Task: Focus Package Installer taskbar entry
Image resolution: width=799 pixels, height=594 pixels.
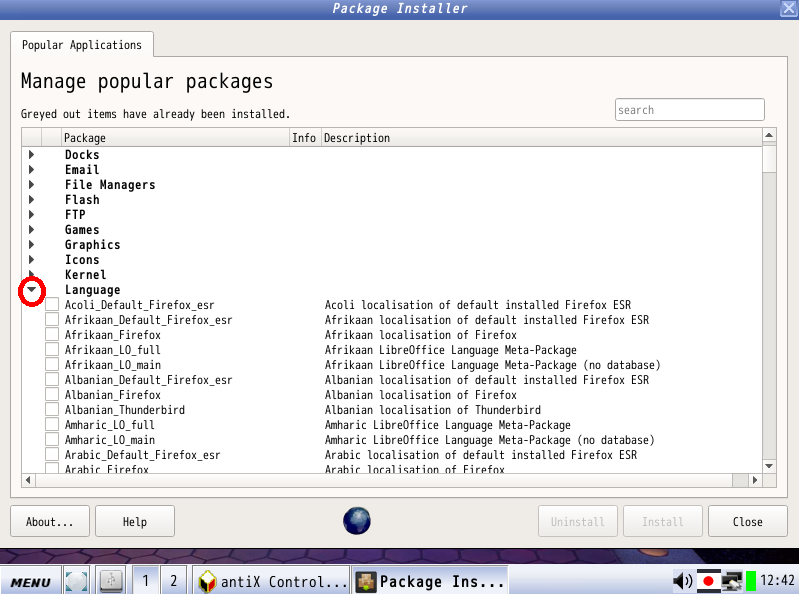Action: click(430, 581)
